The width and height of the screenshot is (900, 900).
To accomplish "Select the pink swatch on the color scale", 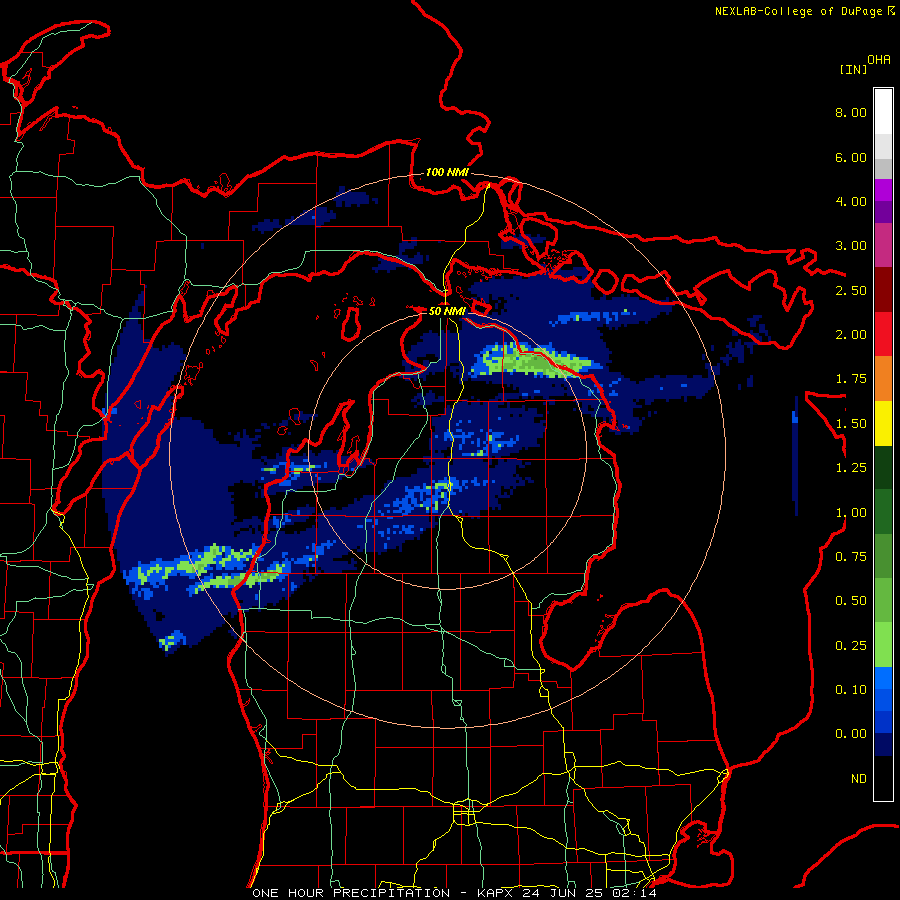I will point(883,246).
